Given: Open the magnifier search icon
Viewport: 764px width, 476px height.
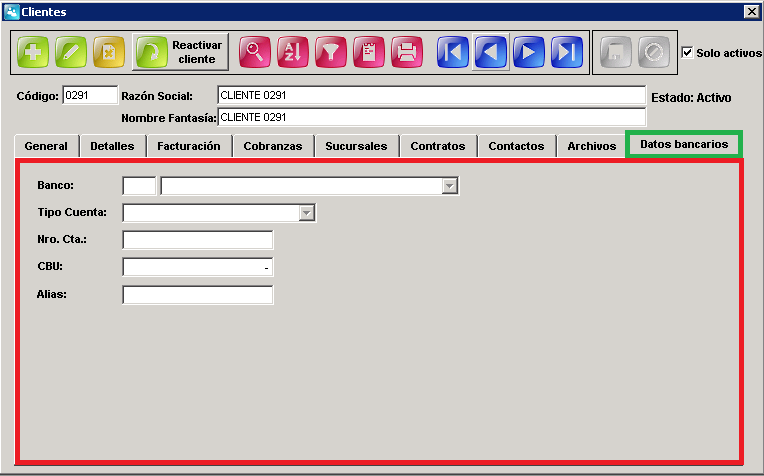Looking at the screenshot, I should coord(254,52).
